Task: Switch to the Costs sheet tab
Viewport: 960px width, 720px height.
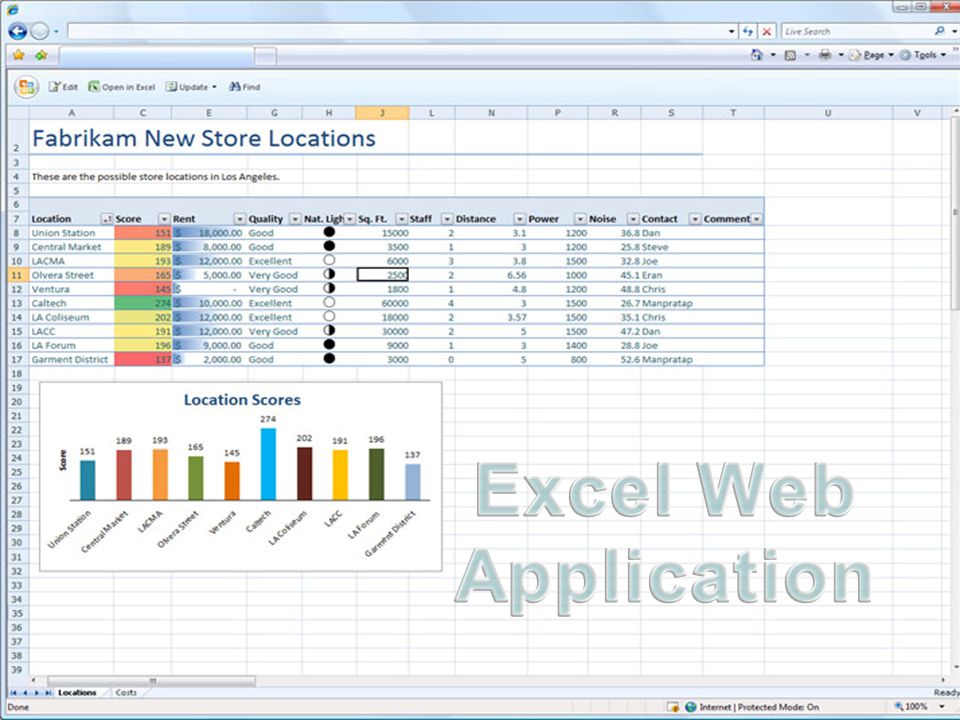Action: coord(126,692)
